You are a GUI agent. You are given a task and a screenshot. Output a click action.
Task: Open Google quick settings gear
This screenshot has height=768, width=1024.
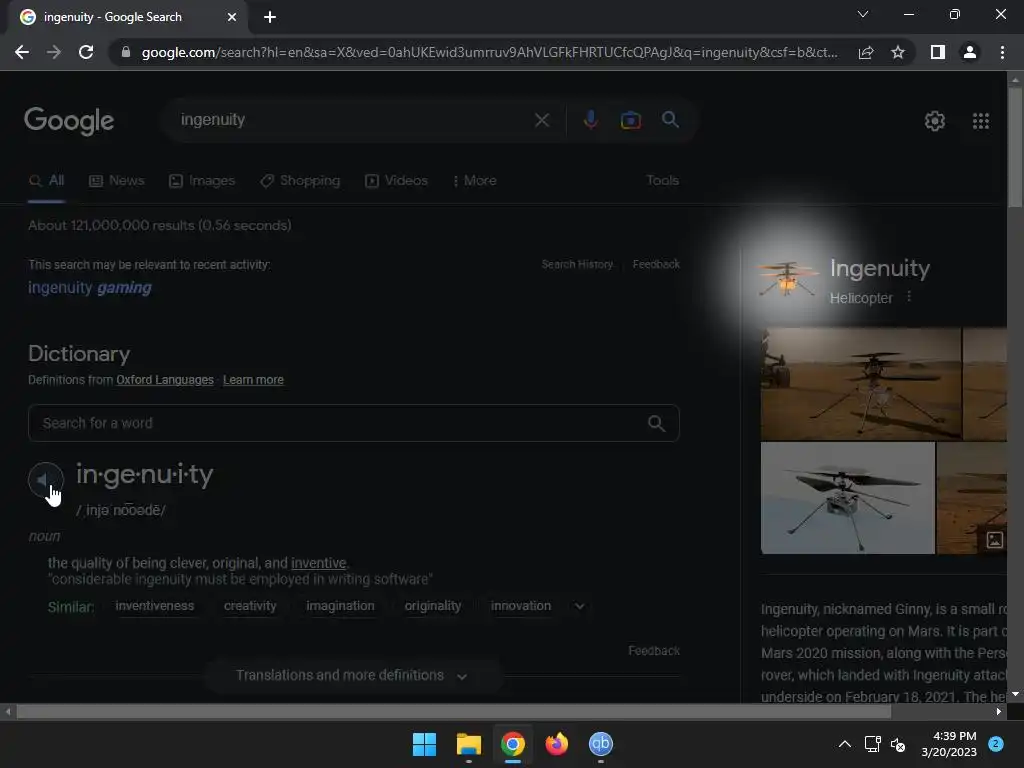point(935,121)
